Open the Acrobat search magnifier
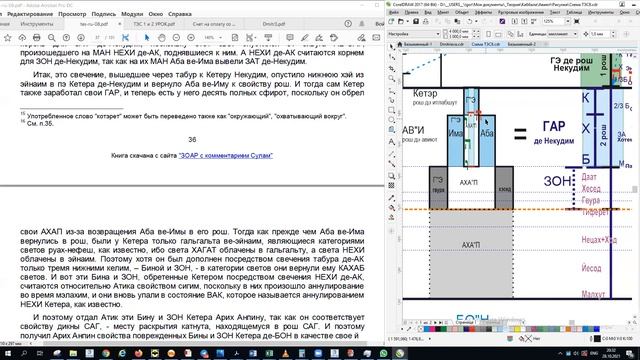This screenshot has width=640, height=360. pyautogui.click(x=51, y=38)
